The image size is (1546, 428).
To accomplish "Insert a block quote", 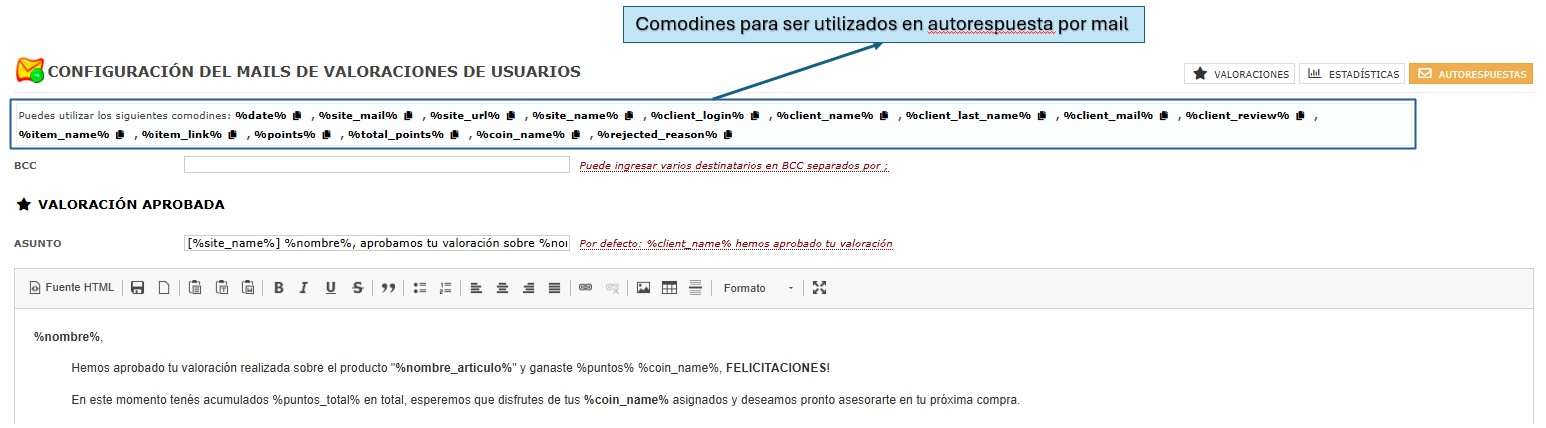I will click(389, 288).
